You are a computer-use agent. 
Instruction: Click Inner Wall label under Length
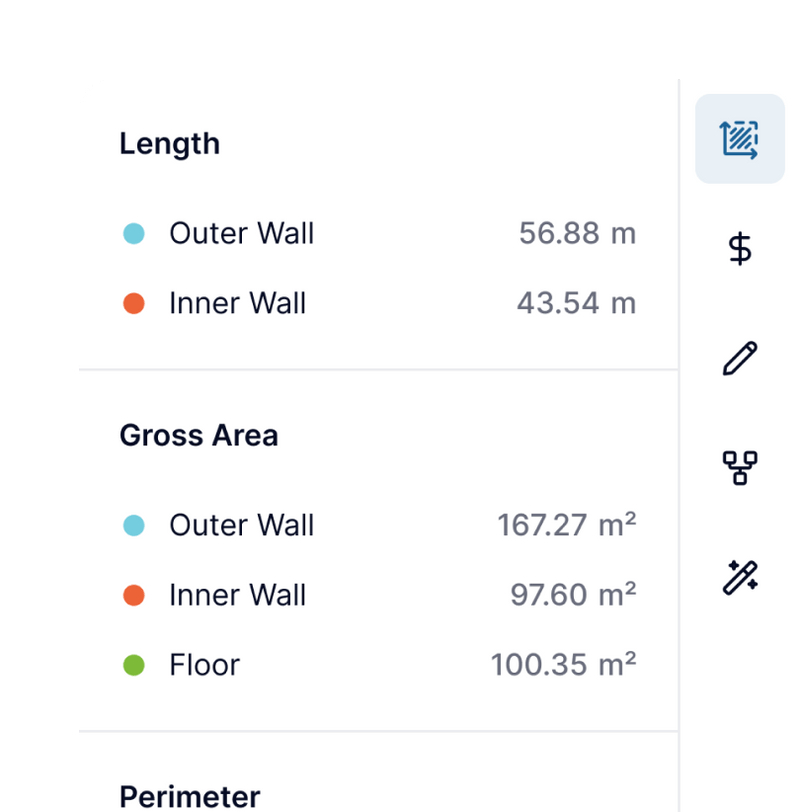(237, 304)
